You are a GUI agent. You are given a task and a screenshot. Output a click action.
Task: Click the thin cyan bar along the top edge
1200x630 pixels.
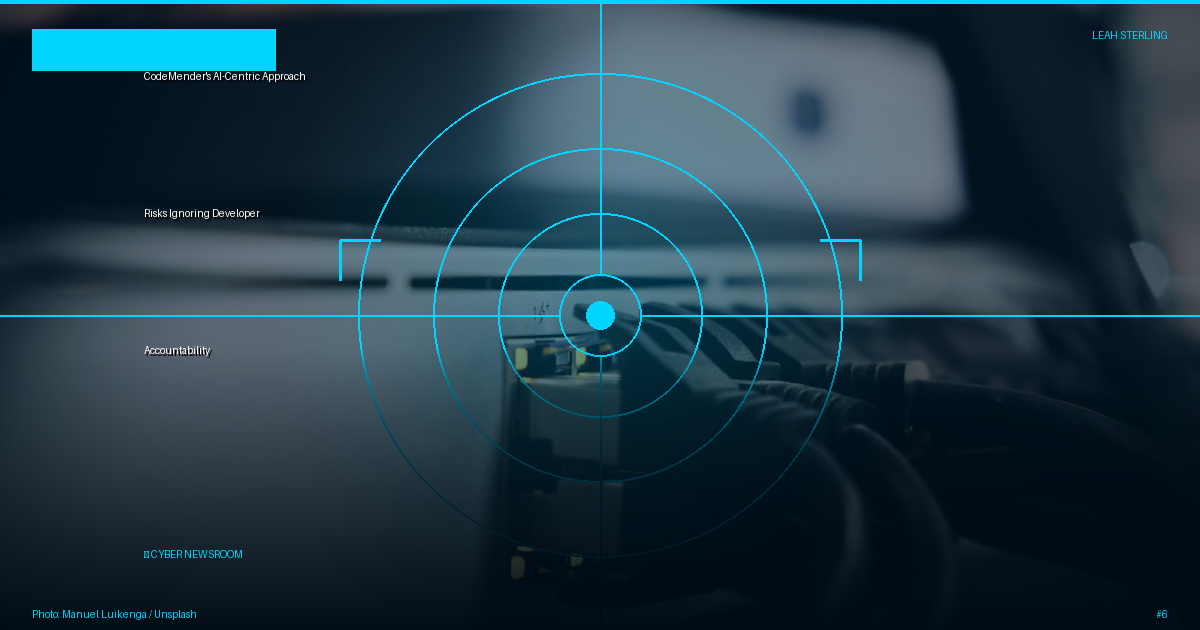tap(600, 2)
